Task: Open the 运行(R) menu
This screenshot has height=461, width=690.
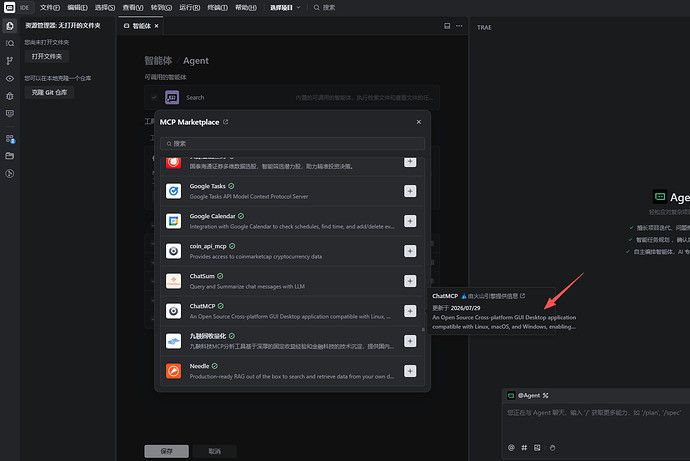Action: (190, 7)
